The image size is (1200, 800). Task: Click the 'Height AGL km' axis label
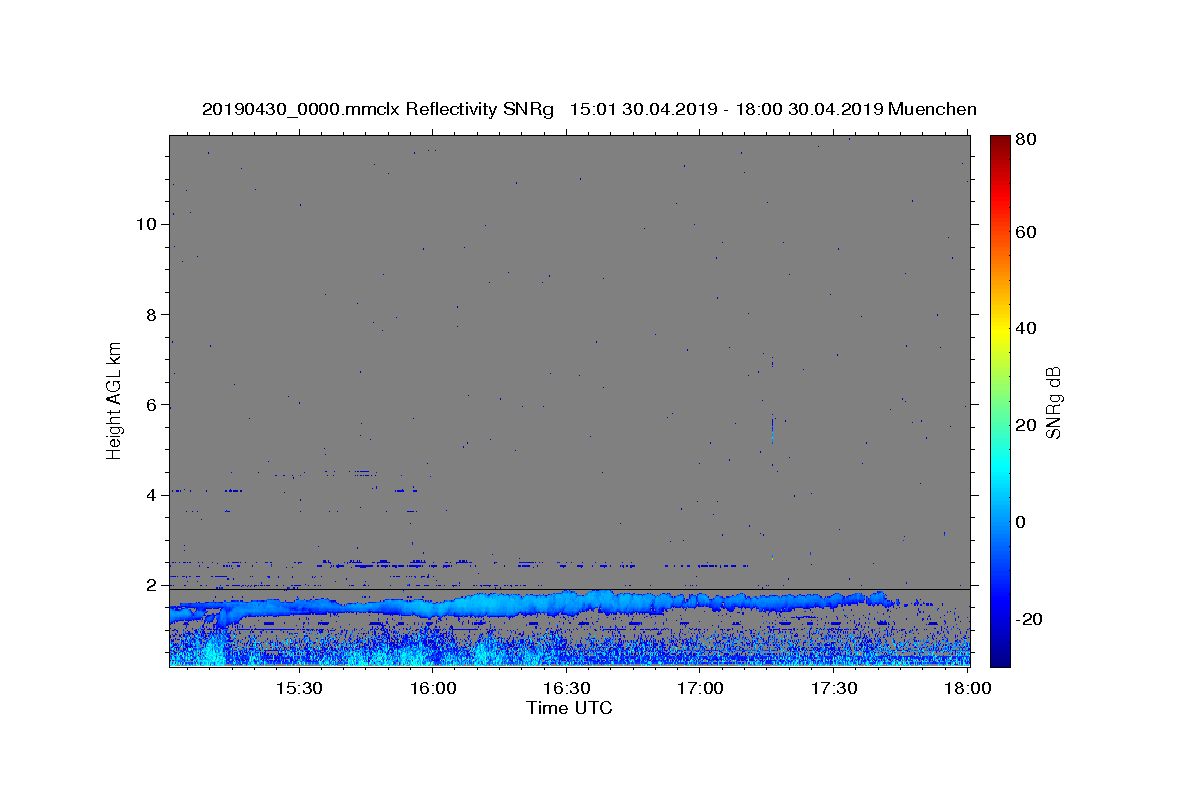(114, 400)
